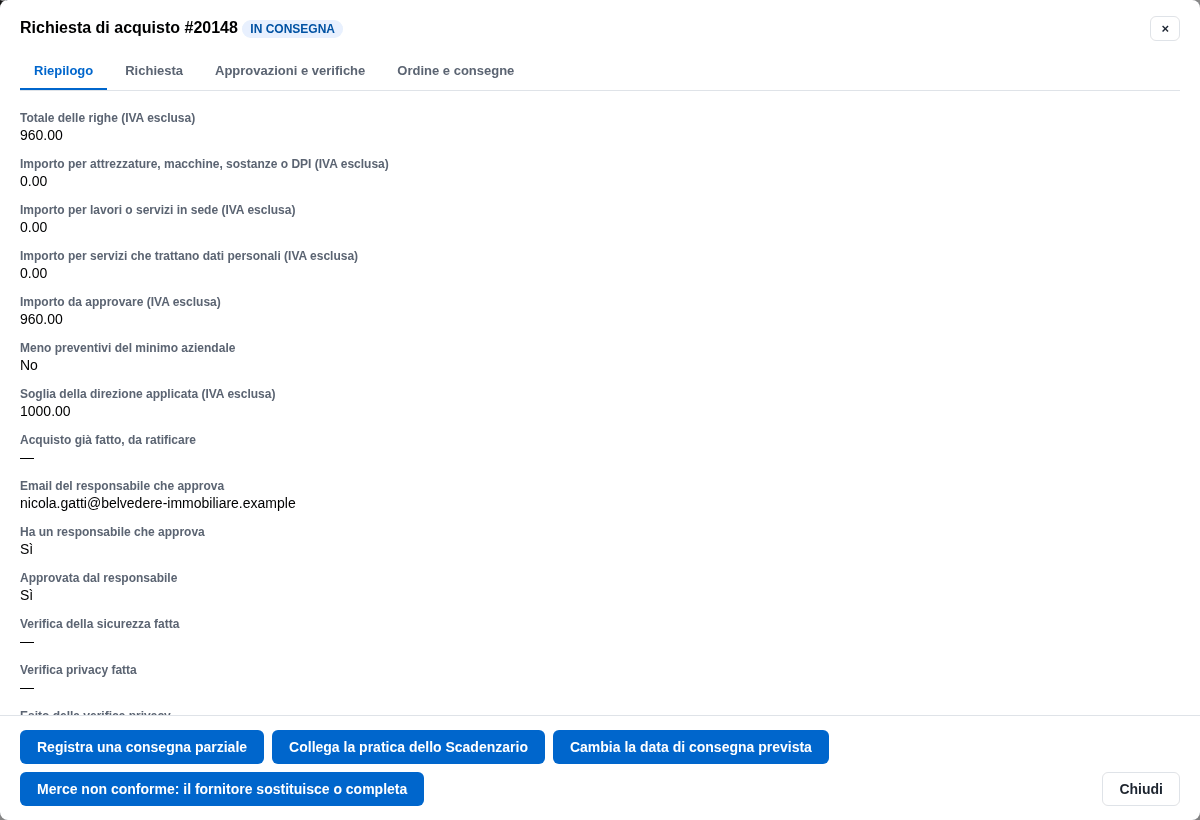Viewport: 1200px width, 820px height.
Task: Close the dialog with the × icon
Action: pyautogui.click(x=1165, y=28)
